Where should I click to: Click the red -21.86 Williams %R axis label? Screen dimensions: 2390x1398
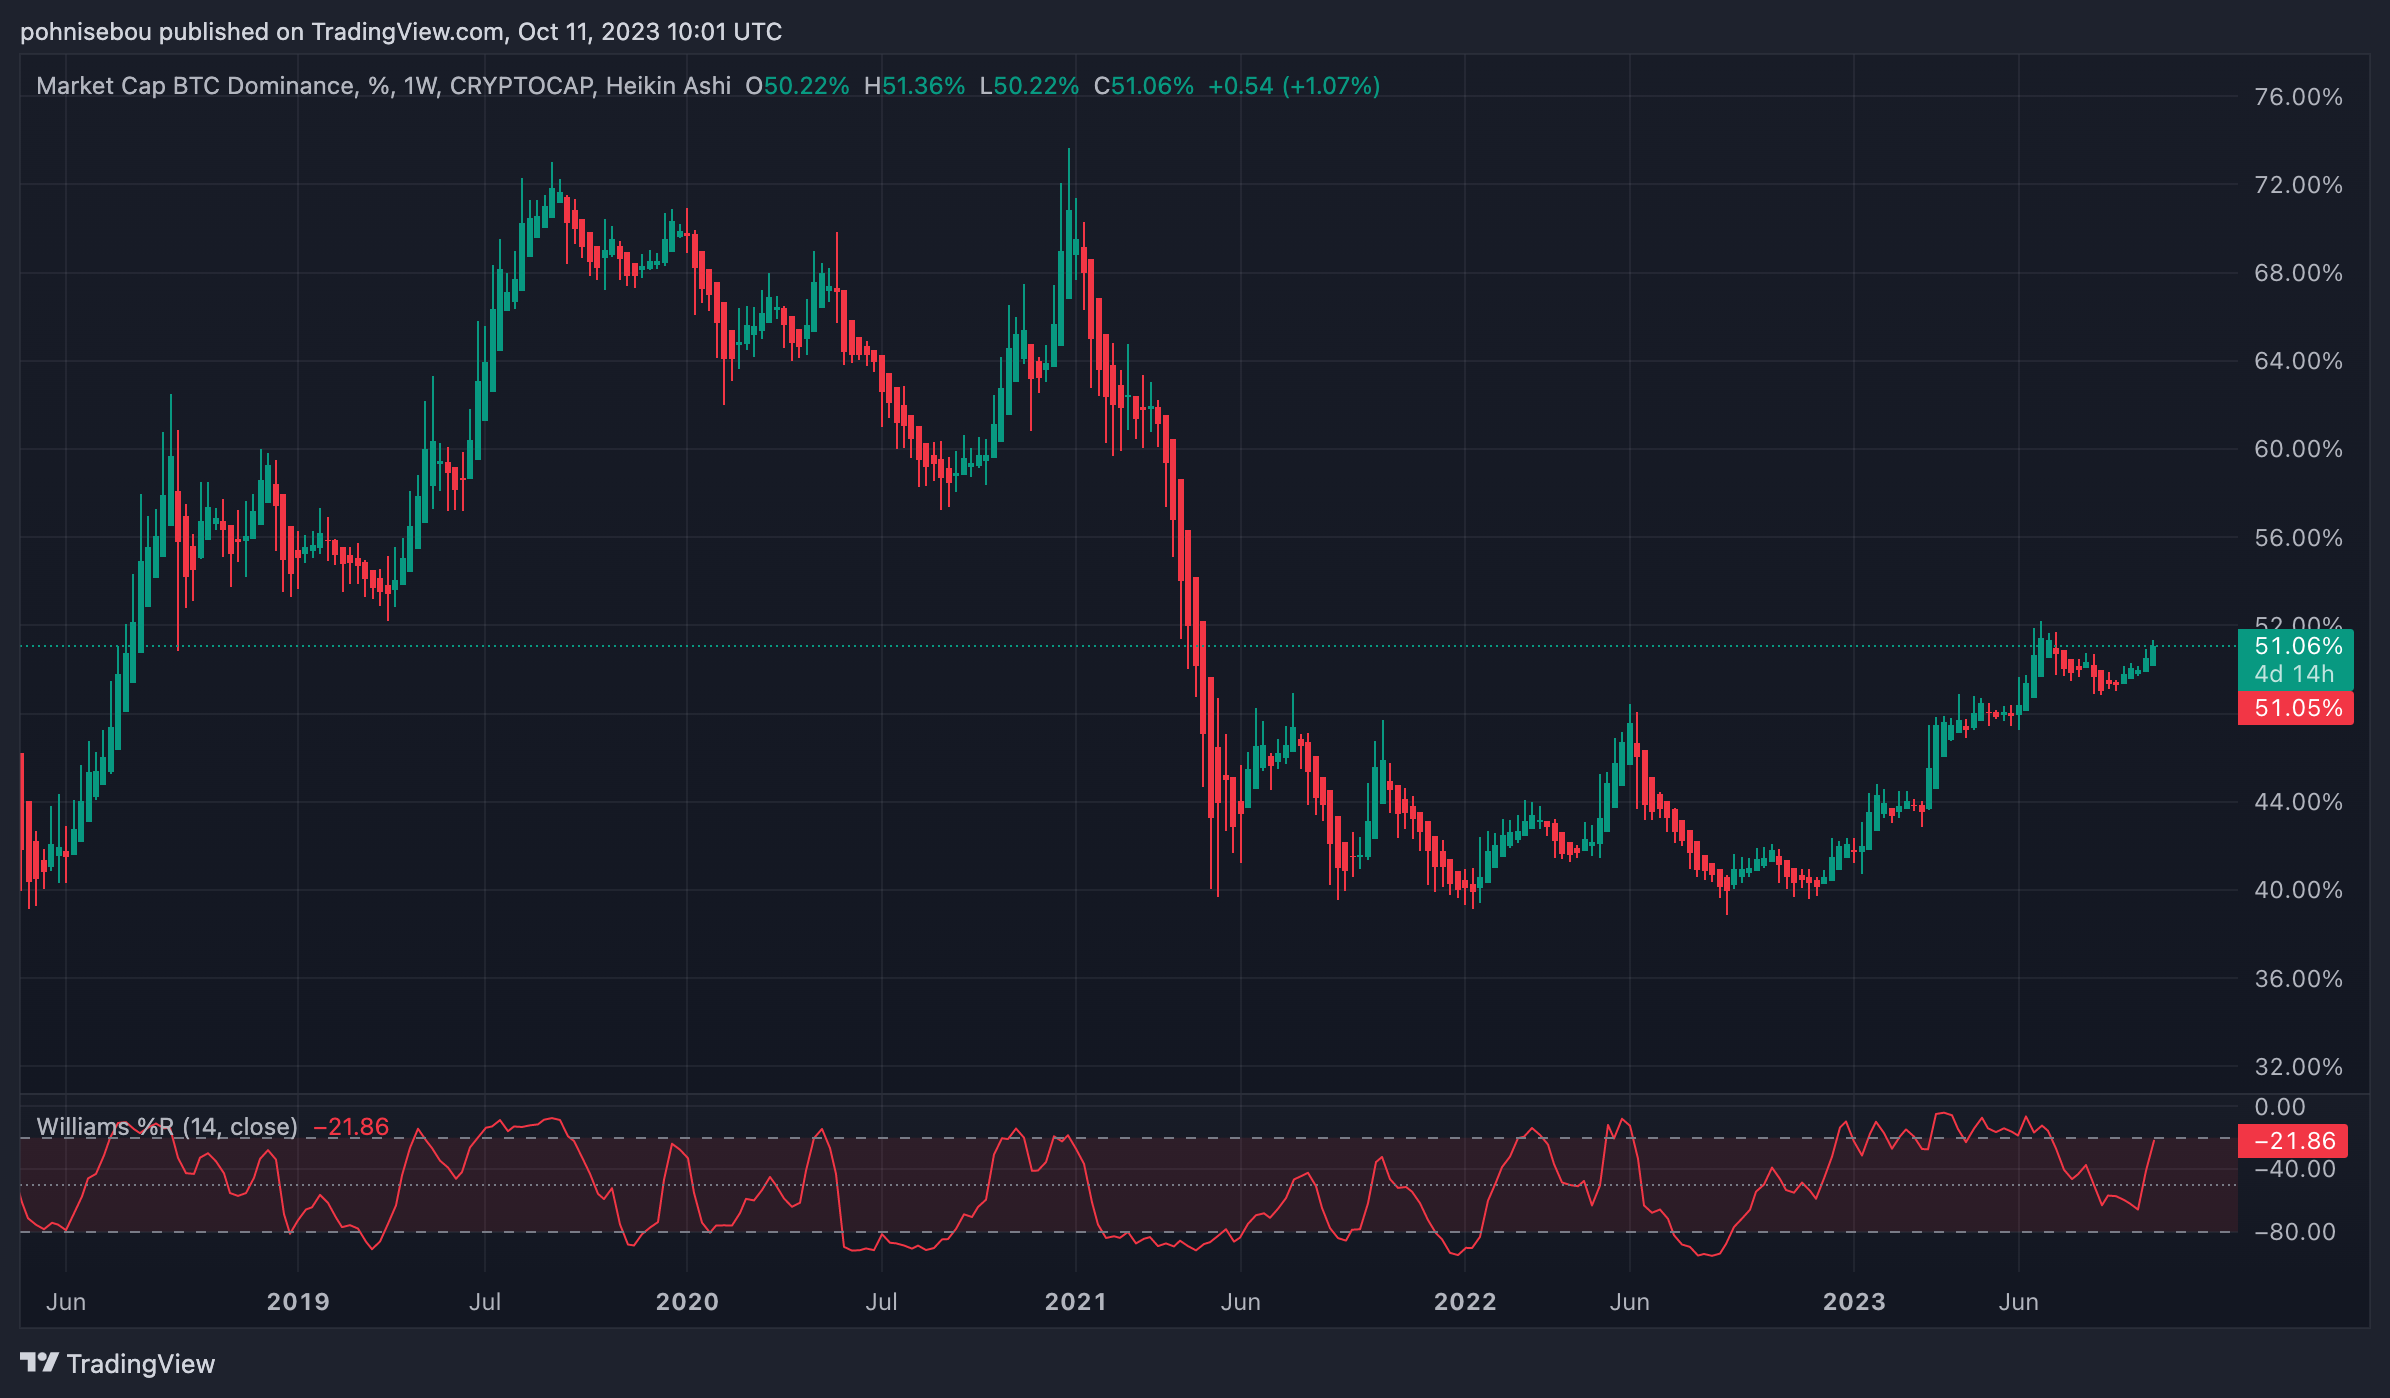pos(2295,1141)
